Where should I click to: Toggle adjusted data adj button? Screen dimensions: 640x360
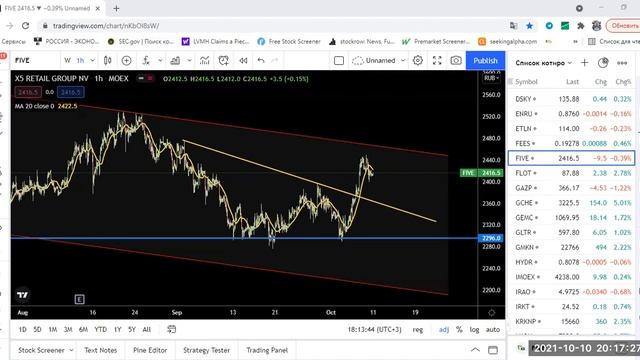[444, 329]
